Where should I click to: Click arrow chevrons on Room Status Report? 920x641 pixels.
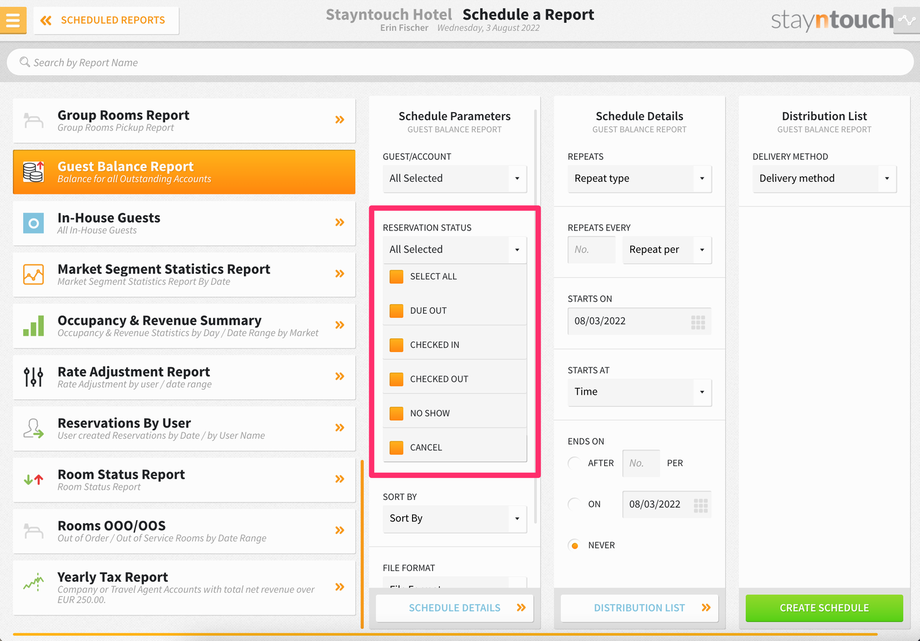340,479
